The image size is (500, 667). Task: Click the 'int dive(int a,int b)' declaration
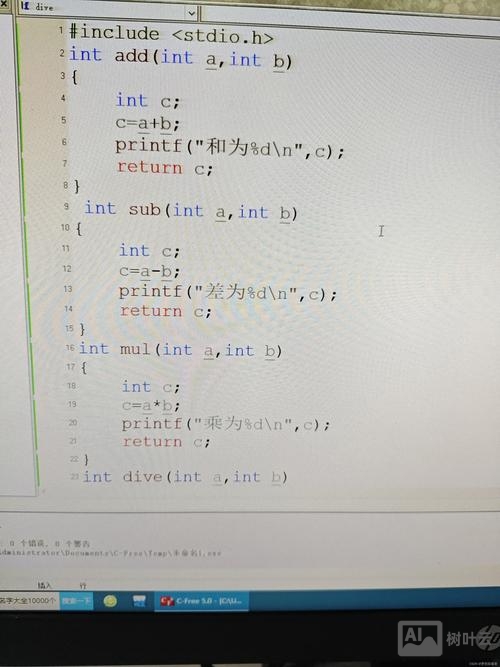click(186, 477)
